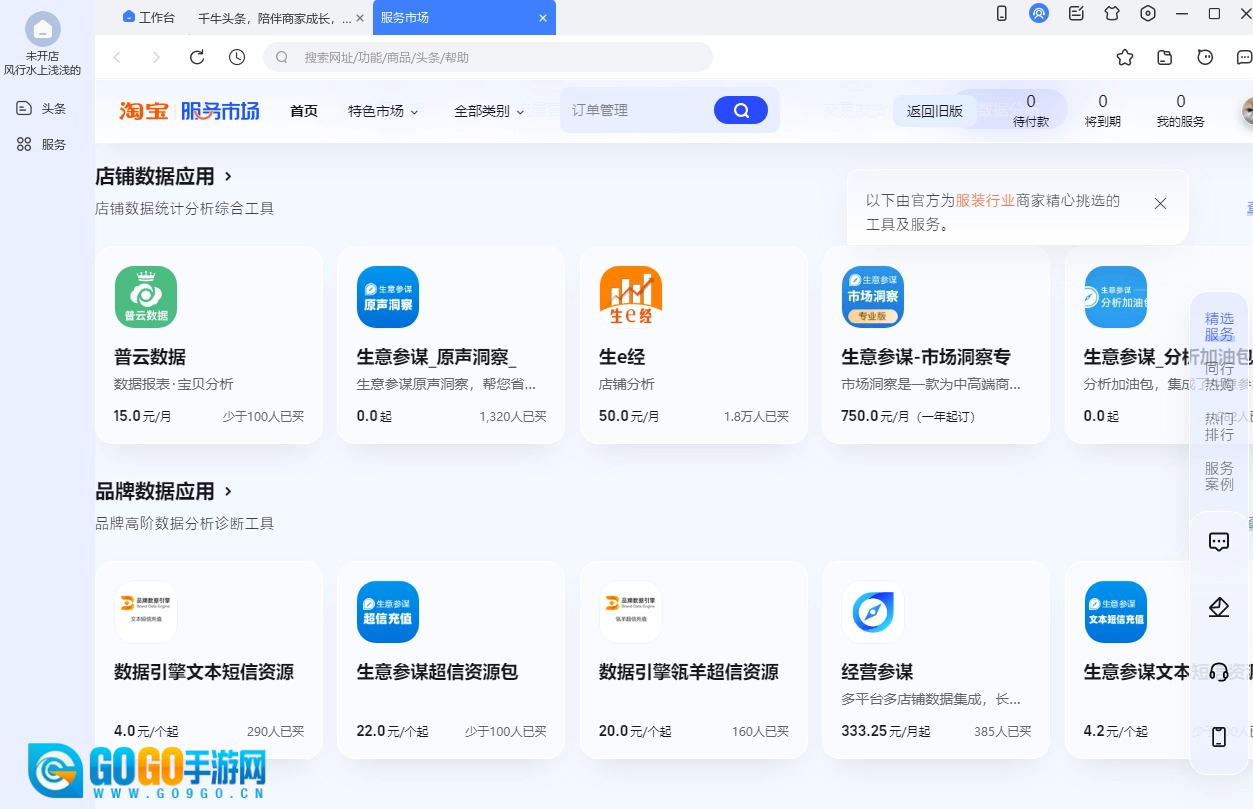Click the chat message icon in right sidebar
Image resolution: width=1253 pixels, height=809 pixels.
(1218, 542)
